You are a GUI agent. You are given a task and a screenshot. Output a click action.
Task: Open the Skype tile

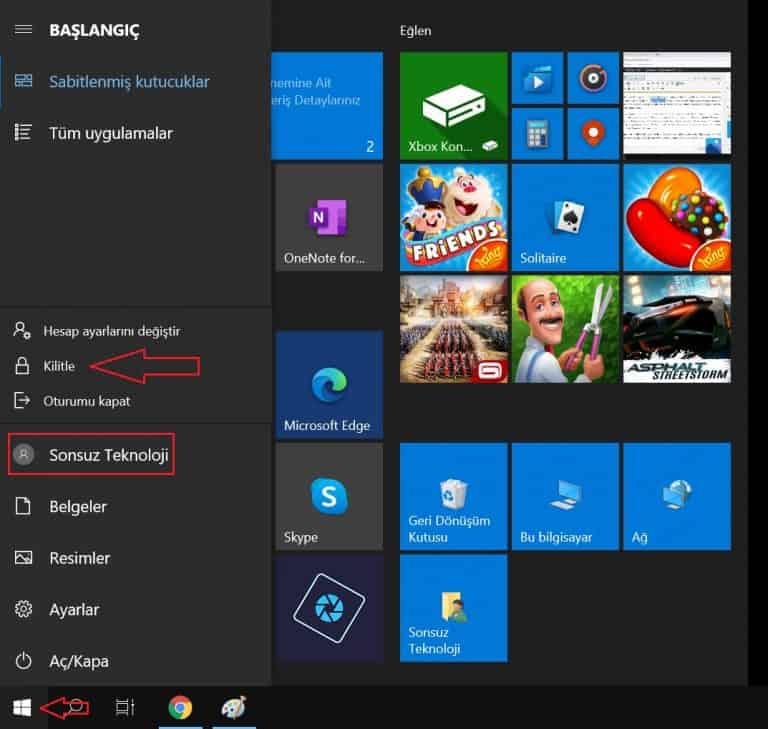pyautogui.click(x=329, y=496)
